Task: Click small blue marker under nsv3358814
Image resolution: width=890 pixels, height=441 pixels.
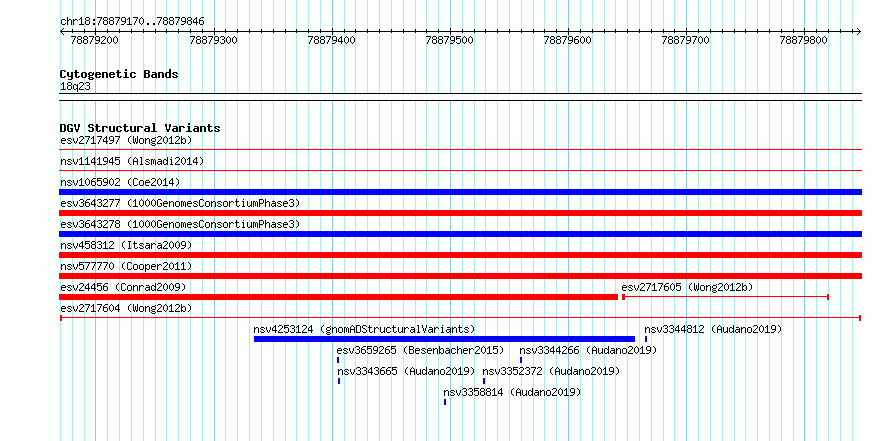Action: (445, 402)
